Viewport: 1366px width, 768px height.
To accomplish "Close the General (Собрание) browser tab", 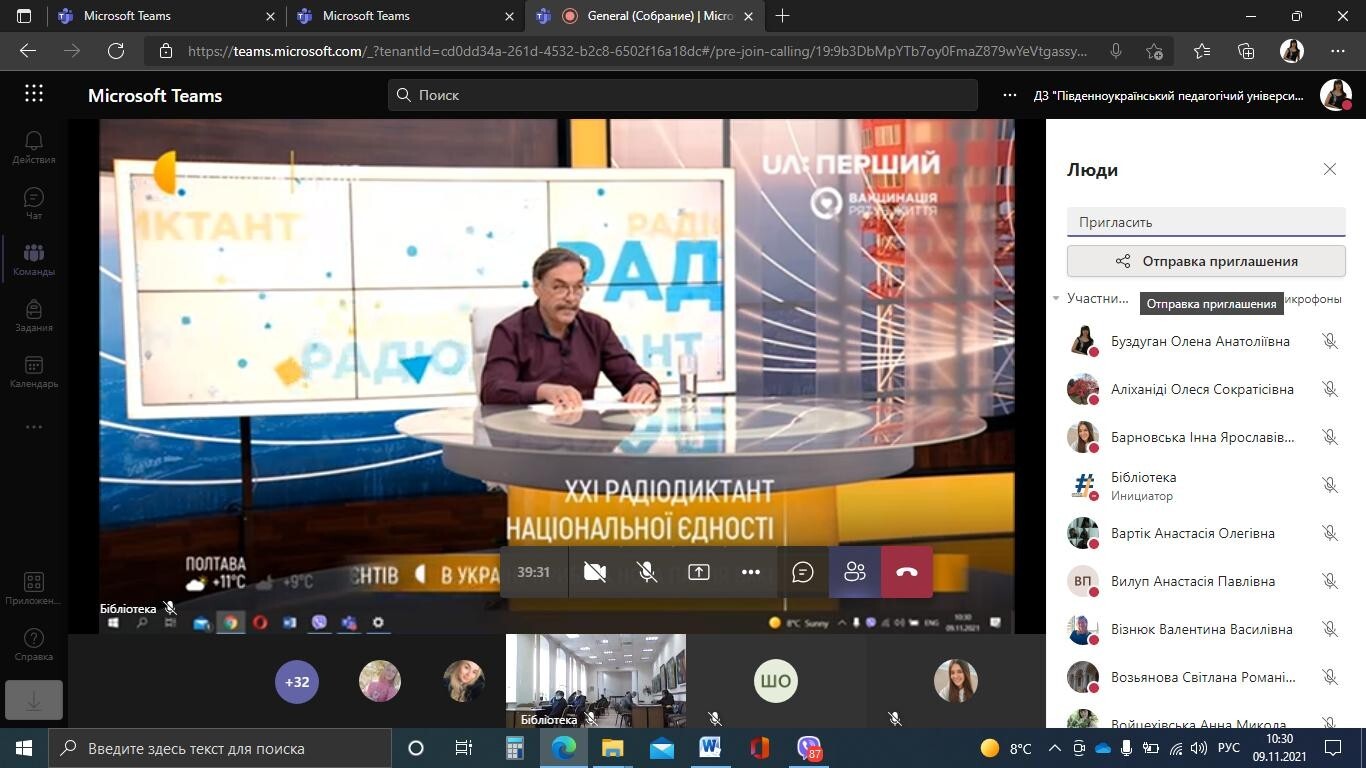I will [748, 16].
